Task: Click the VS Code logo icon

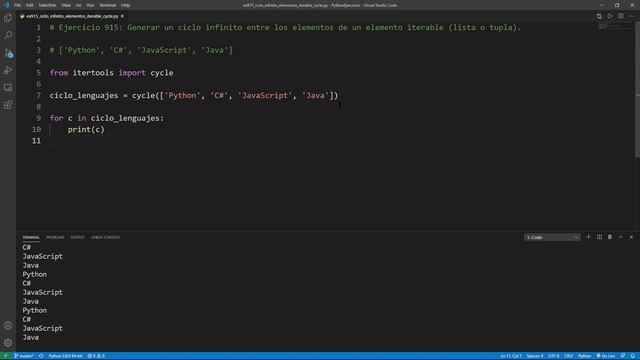Action: click(x=6, y=5)
